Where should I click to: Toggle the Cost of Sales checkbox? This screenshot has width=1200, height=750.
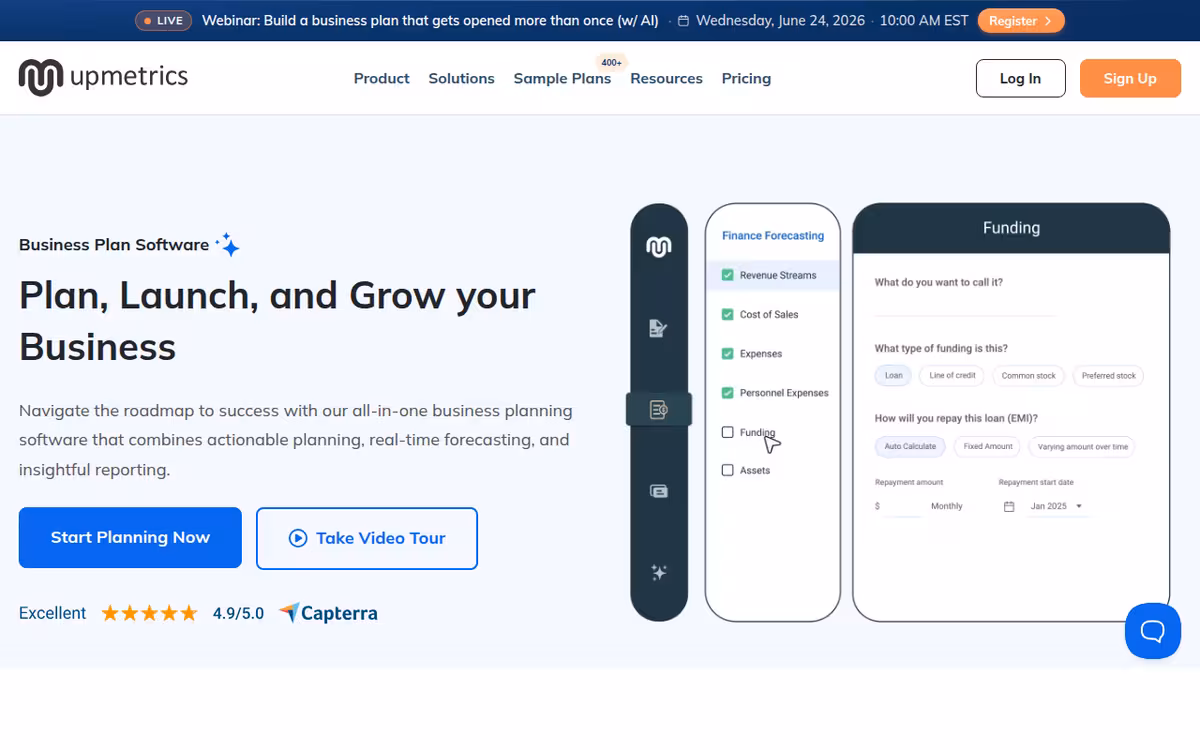727,314
